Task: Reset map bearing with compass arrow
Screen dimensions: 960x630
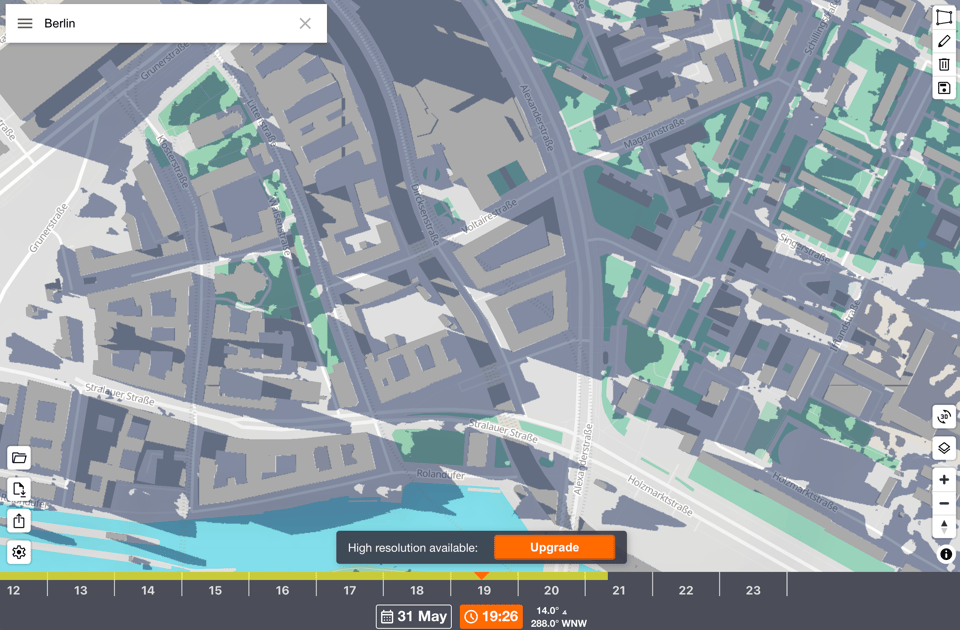Action: [944, 527]
